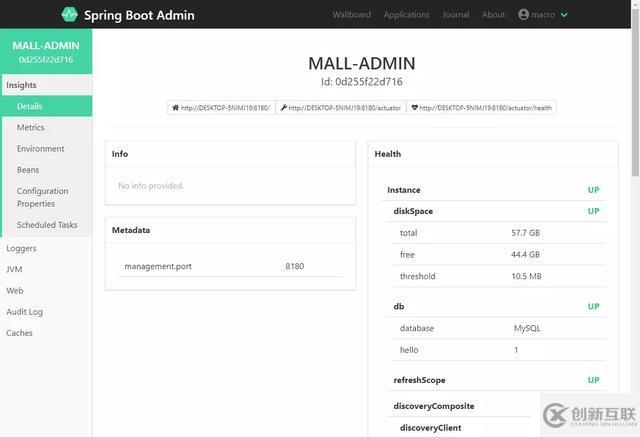
Task: Select the Details sidebar item
Action: 47,106
